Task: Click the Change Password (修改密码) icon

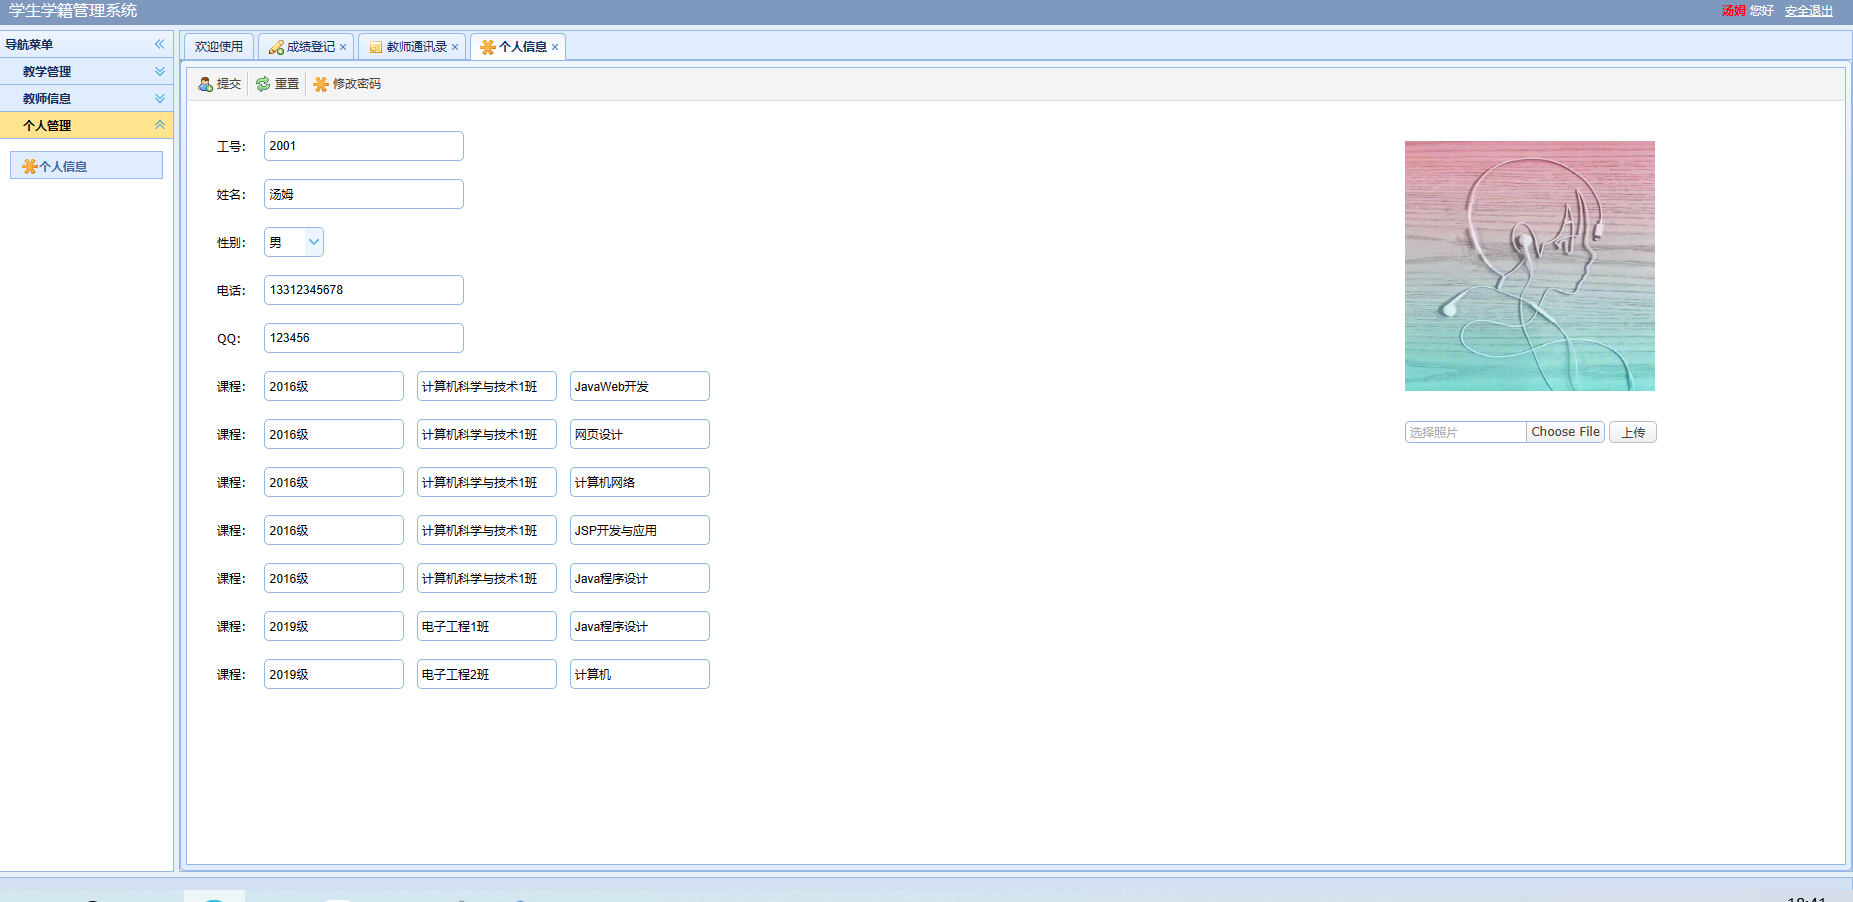Action: pos(321,84)
